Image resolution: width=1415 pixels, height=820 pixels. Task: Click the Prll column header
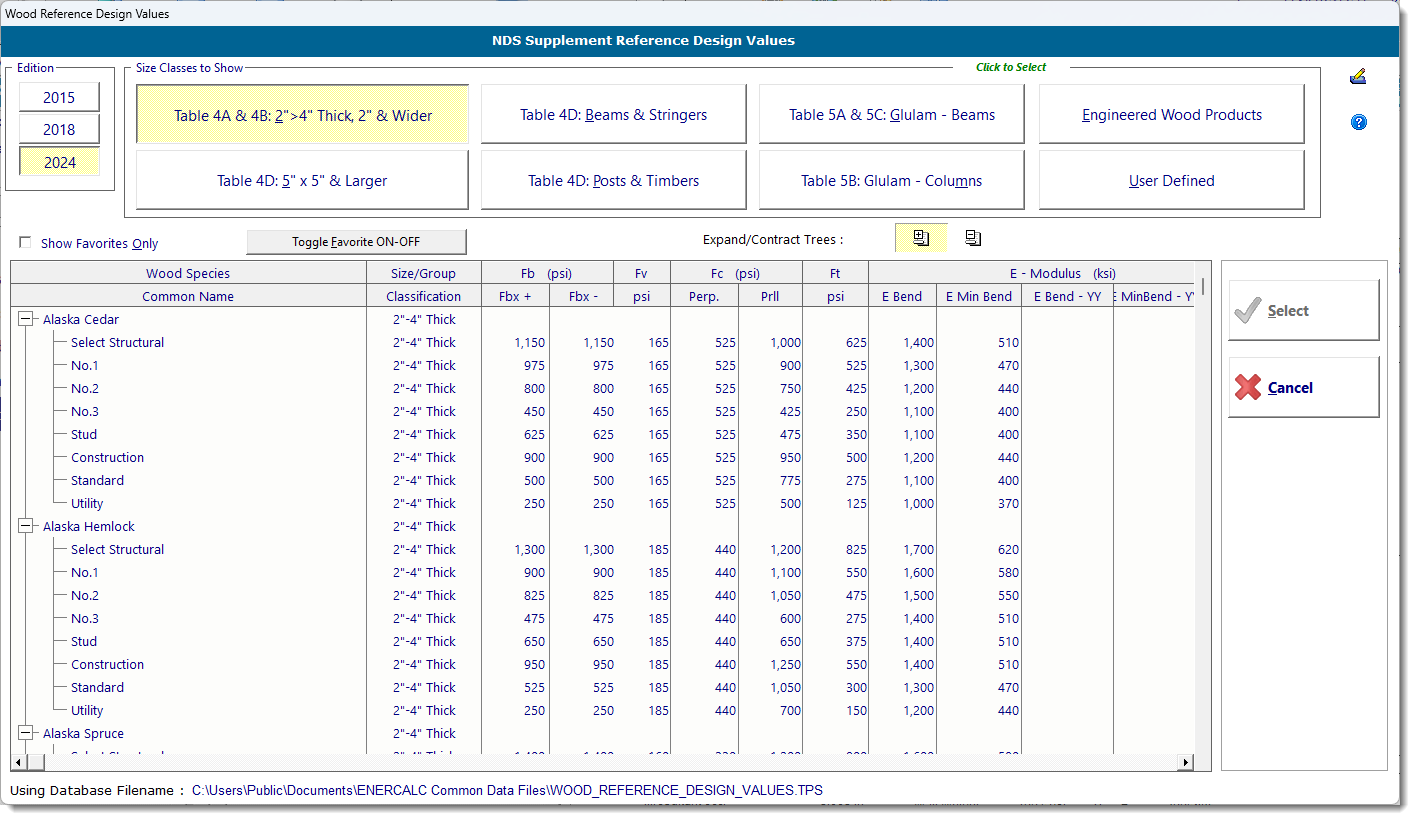tap(770, 296)
